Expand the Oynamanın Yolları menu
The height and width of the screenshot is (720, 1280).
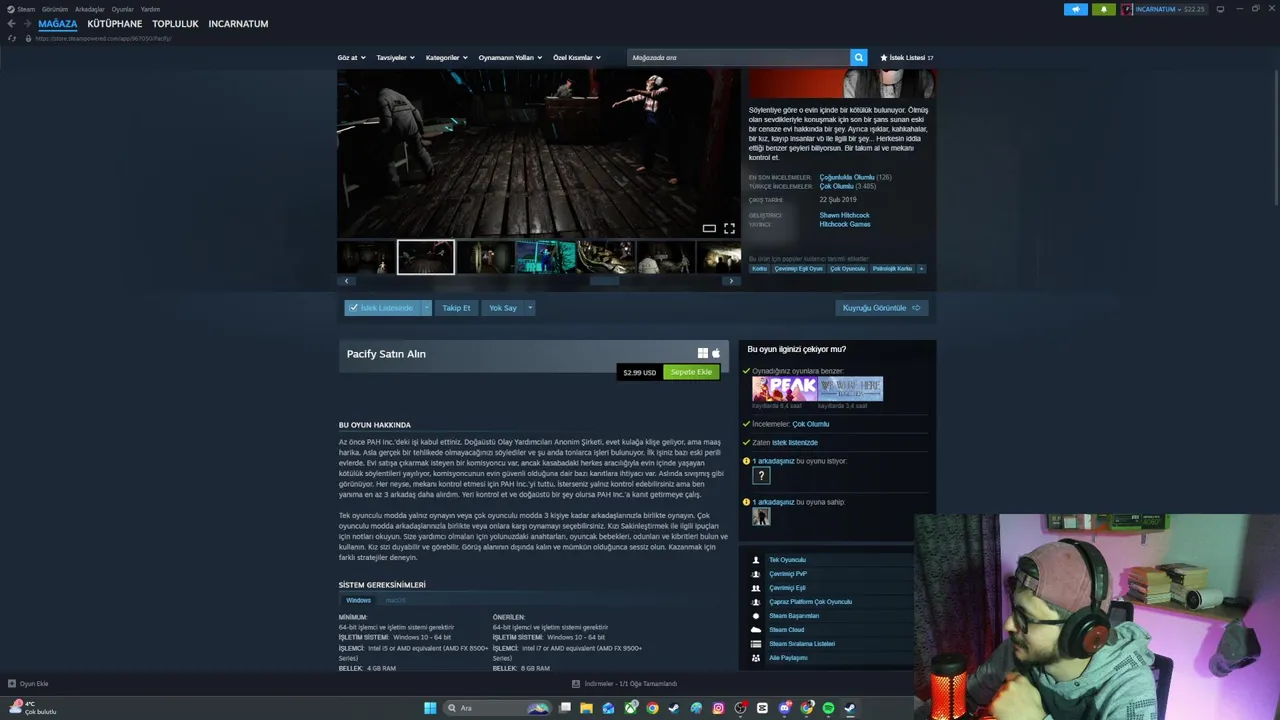pos(510,58)
